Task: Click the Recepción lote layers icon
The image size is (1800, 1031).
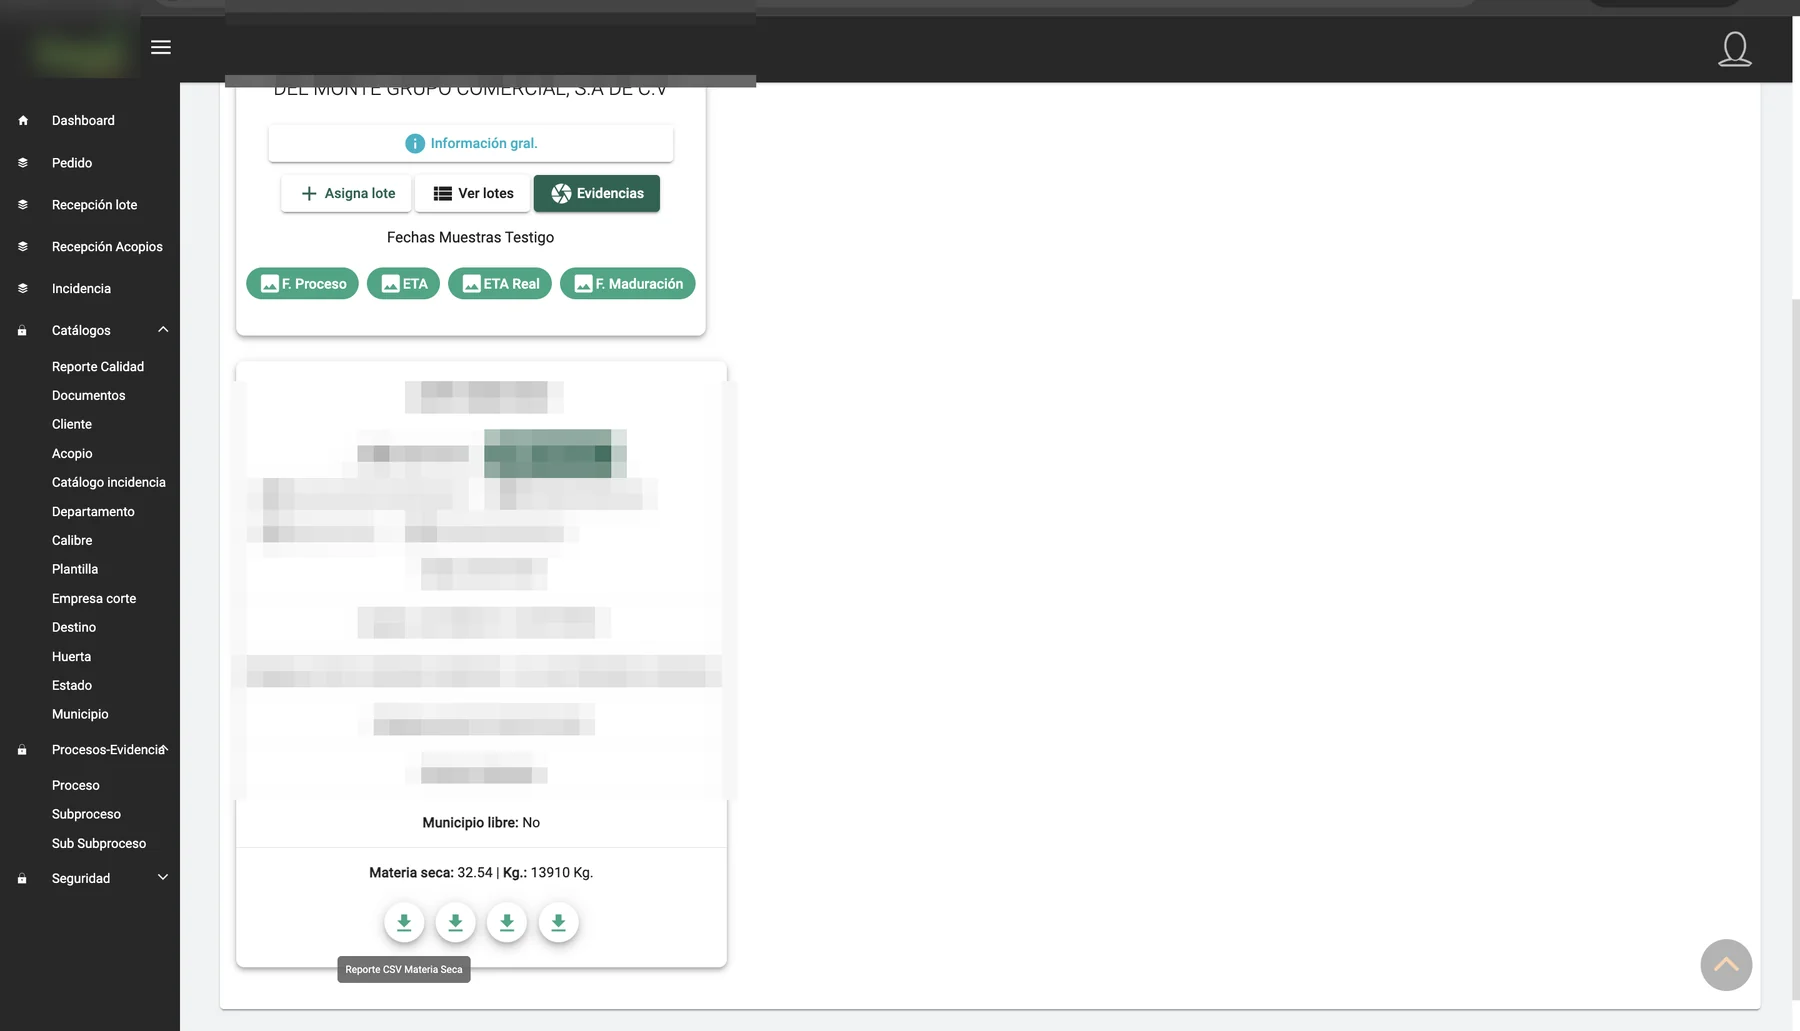Action: click(23, 204)
